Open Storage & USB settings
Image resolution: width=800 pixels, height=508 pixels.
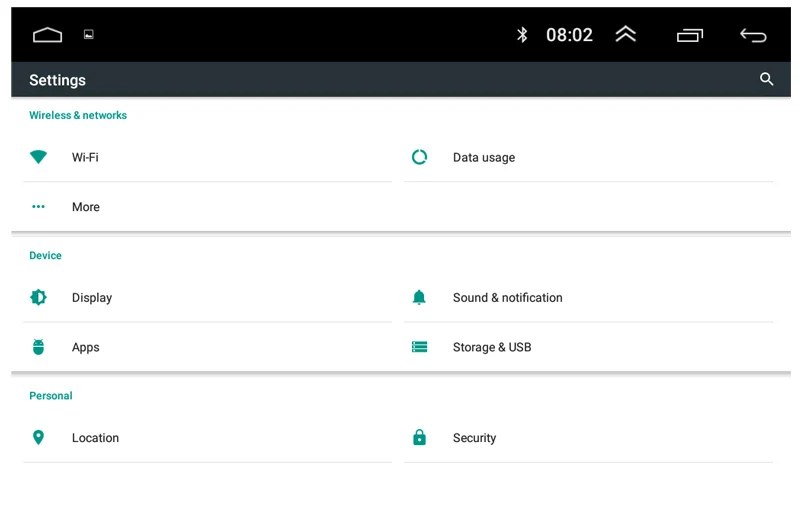point(589,347)
